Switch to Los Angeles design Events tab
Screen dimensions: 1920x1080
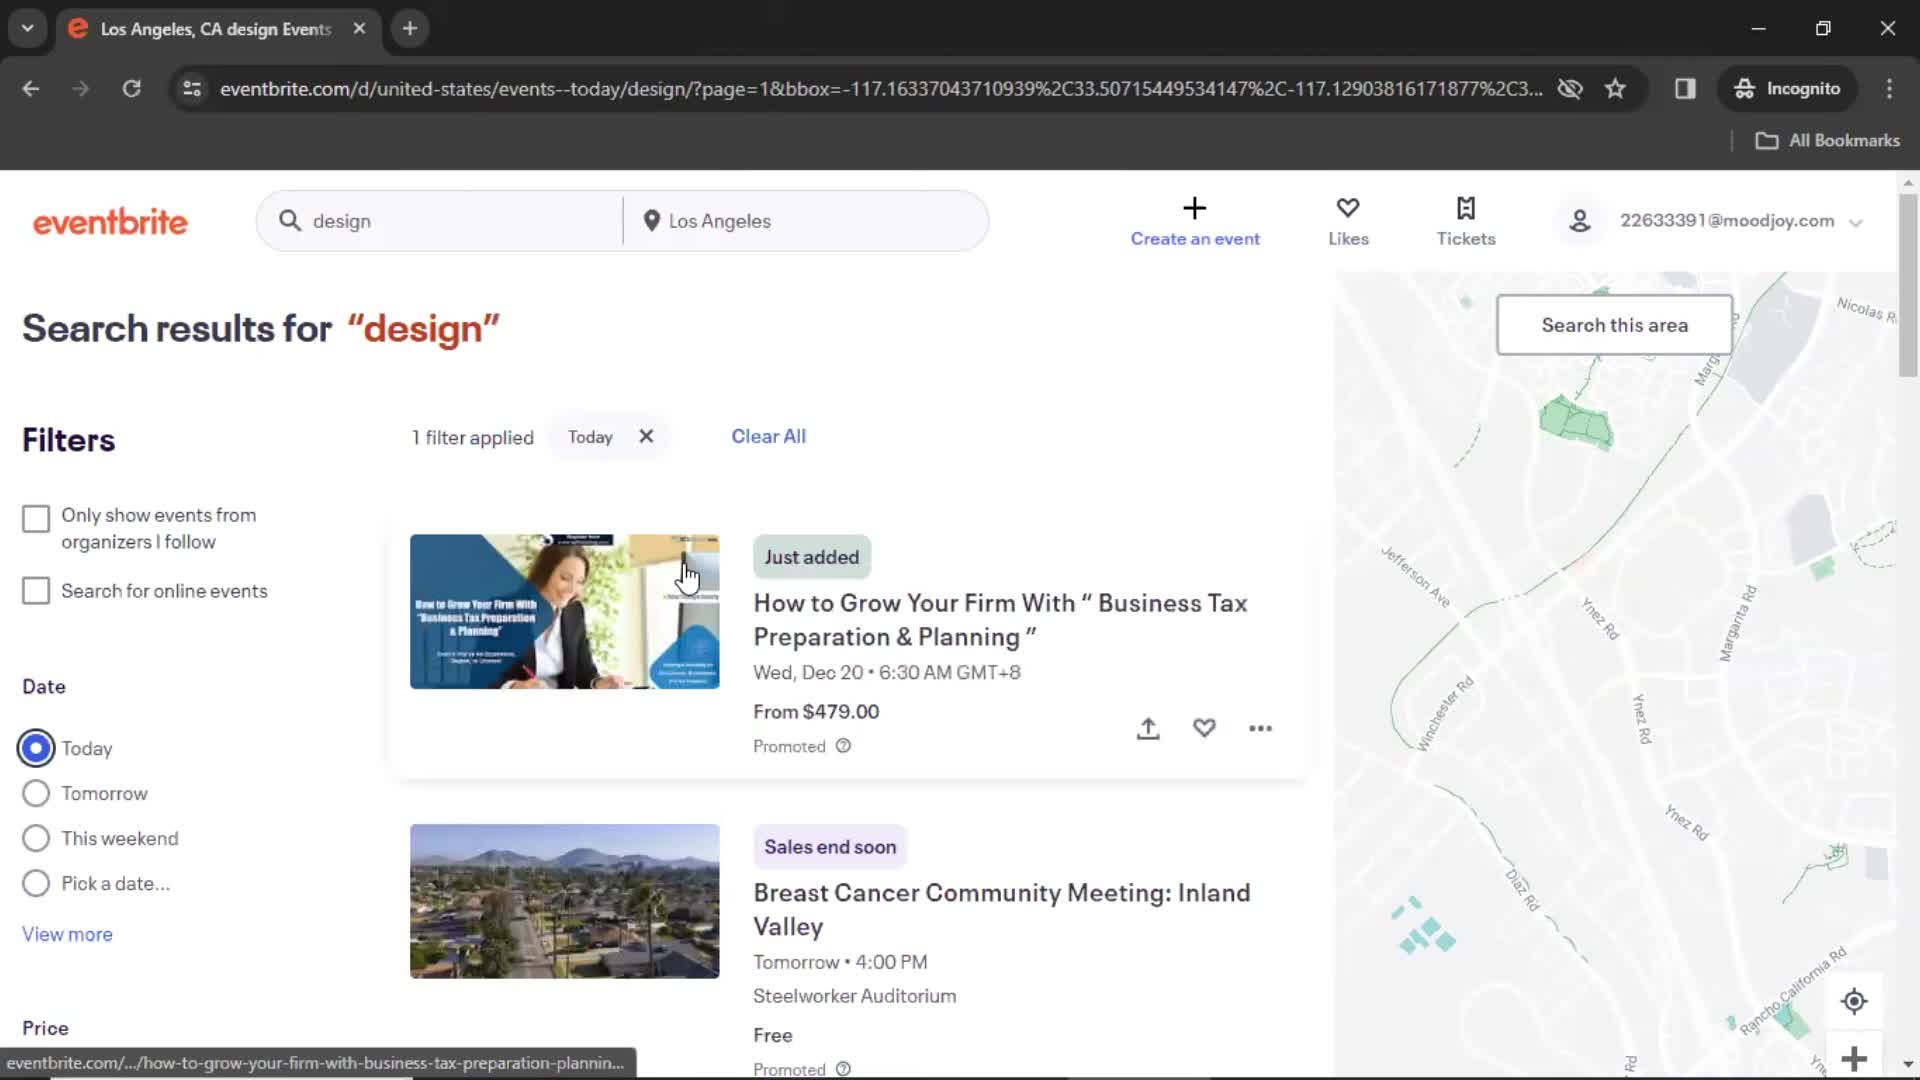pyautogui.click(x=215, y=29)
